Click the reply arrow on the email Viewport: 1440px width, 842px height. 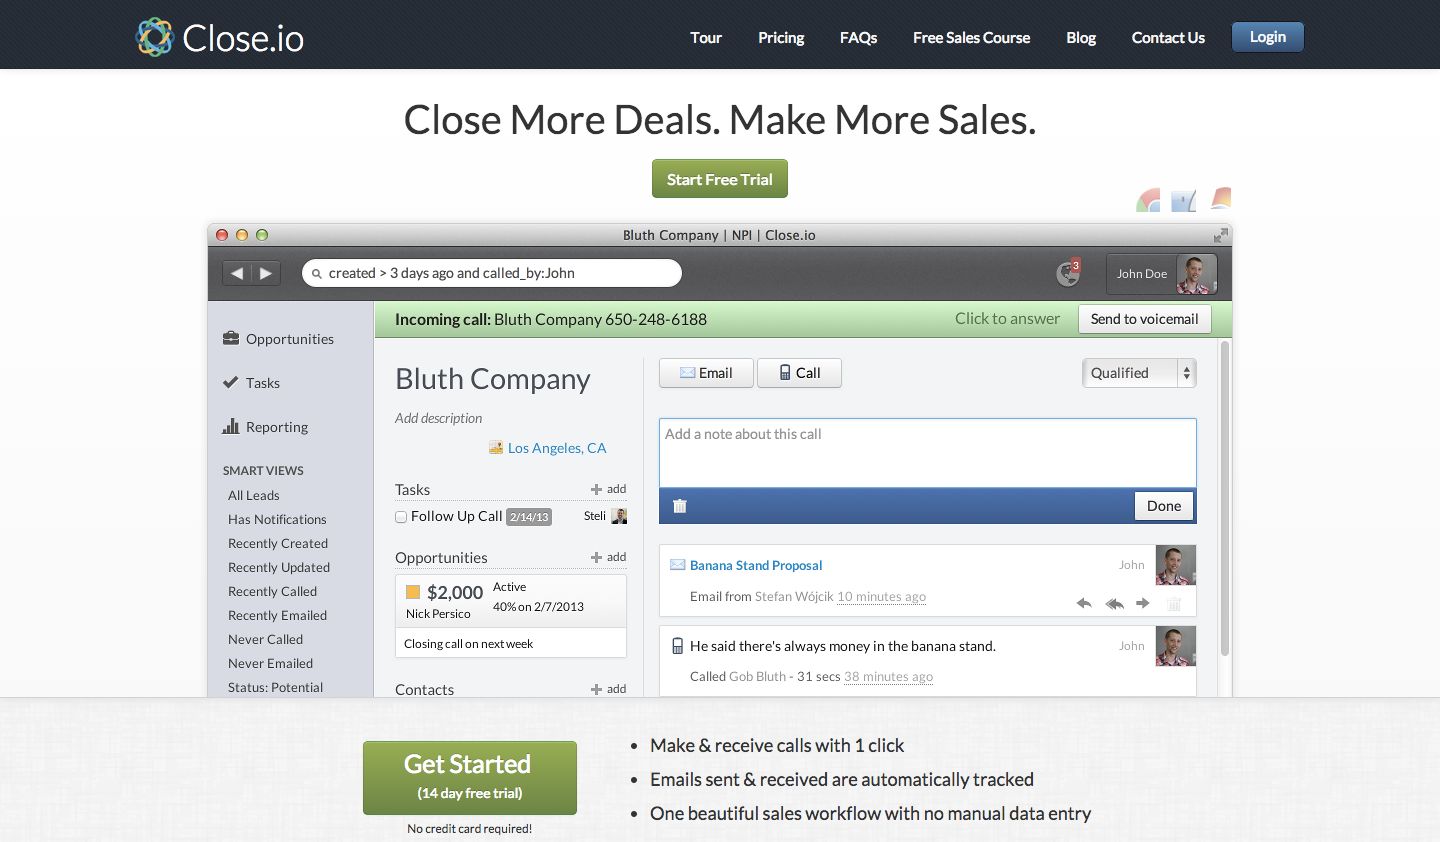1084,603
